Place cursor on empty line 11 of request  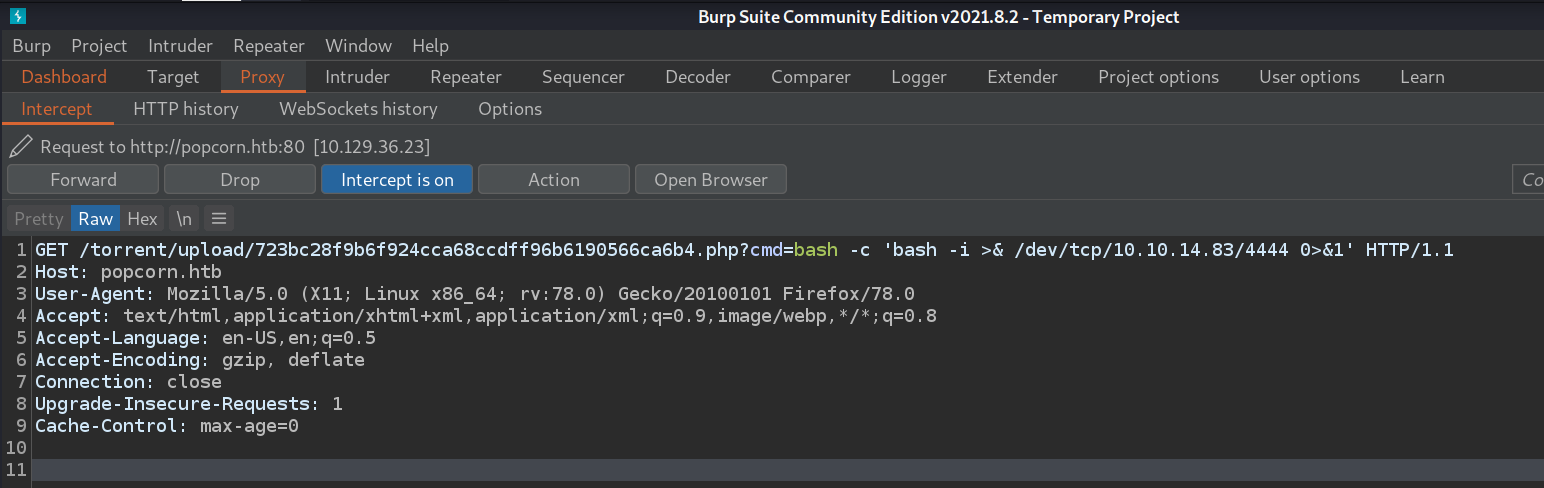[788, 469]
